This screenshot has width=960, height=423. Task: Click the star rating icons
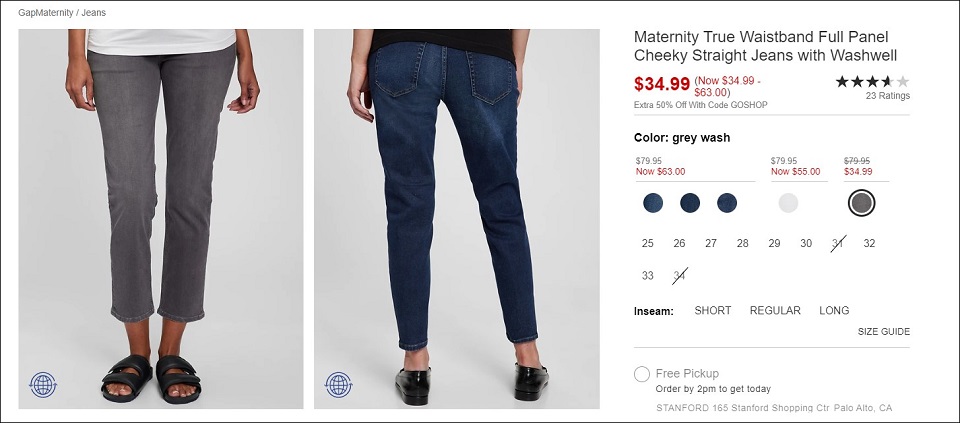pyautogui.click(x=872, y=81)
